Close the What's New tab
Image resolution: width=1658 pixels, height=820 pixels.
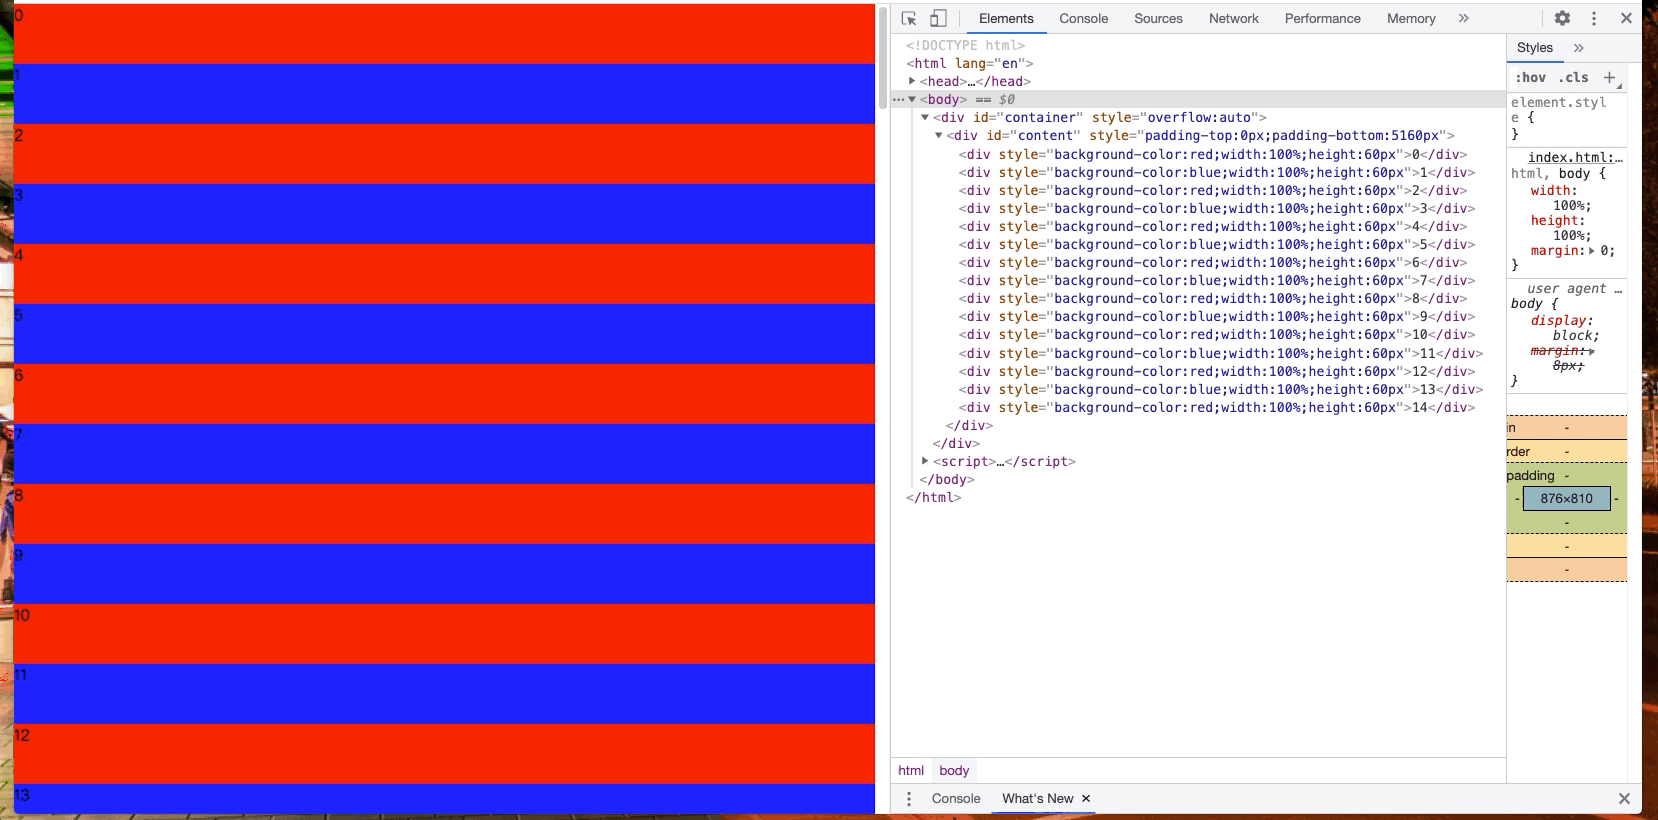pos(1086,798)
